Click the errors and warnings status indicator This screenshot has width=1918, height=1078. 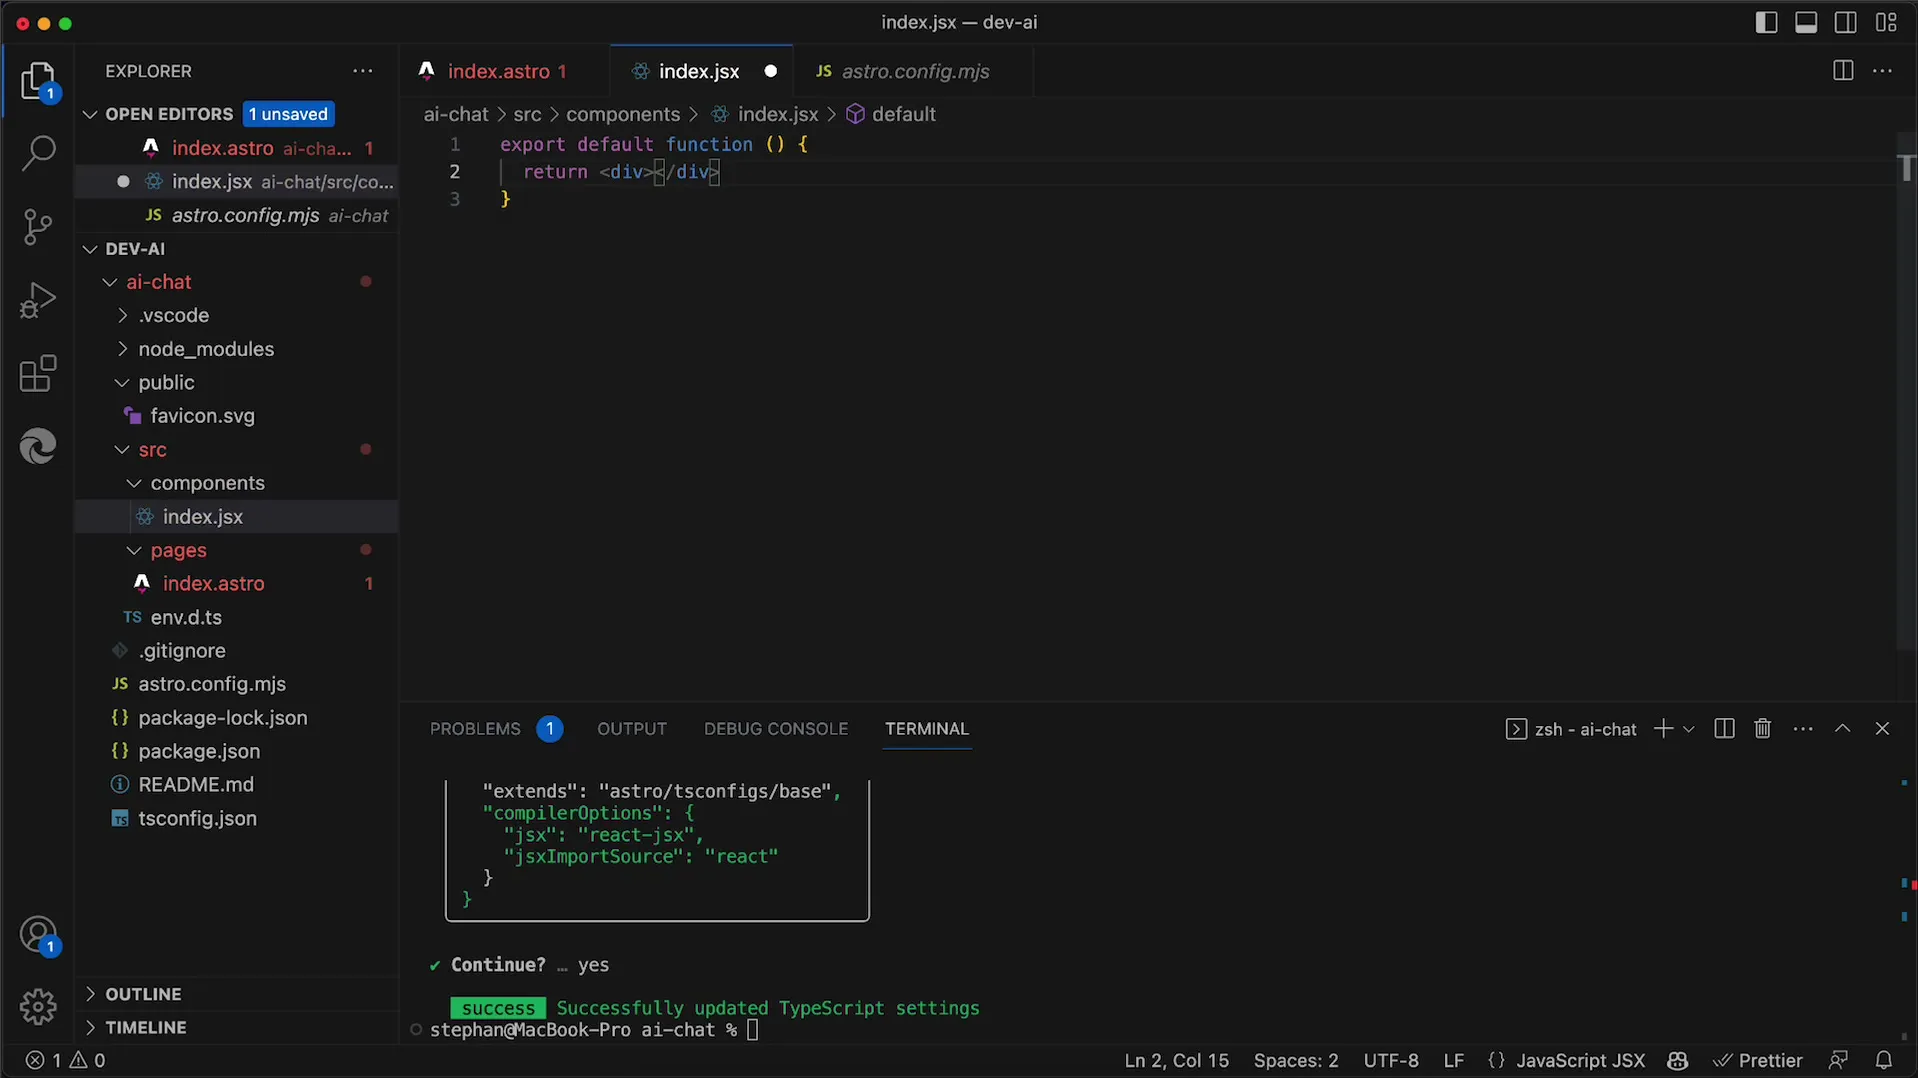(x=66, y=1060)
